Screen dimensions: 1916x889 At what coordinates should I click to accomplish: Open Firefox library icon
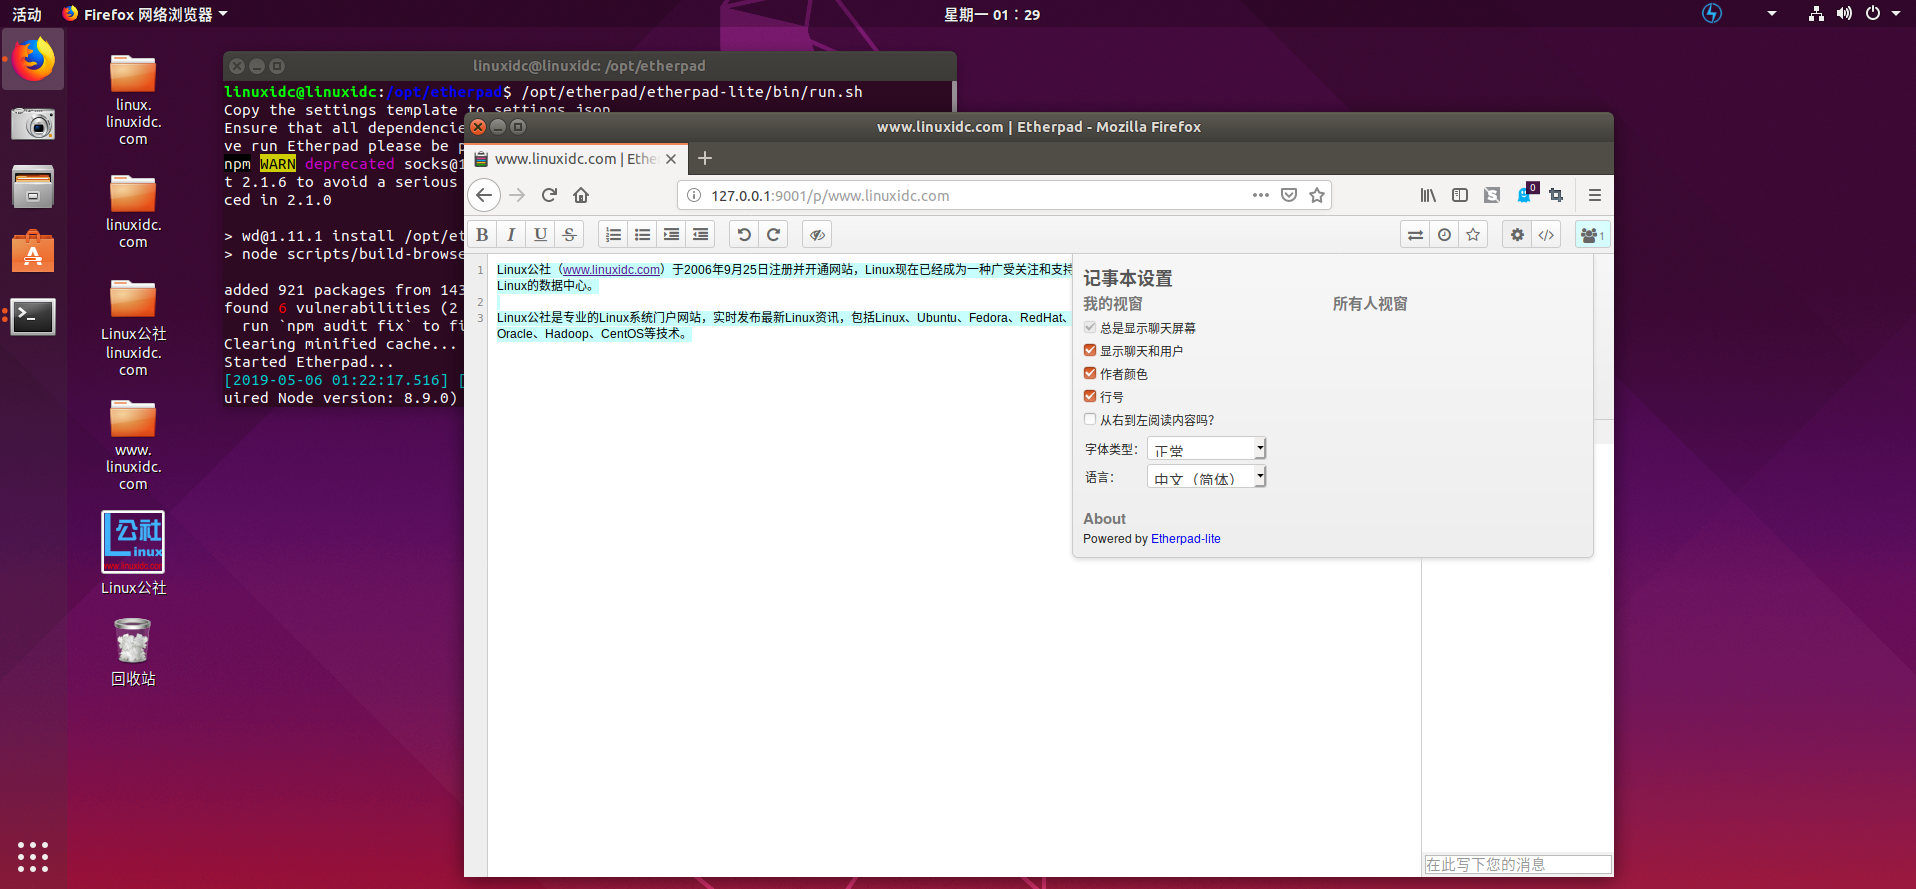tap(1428, 195)
